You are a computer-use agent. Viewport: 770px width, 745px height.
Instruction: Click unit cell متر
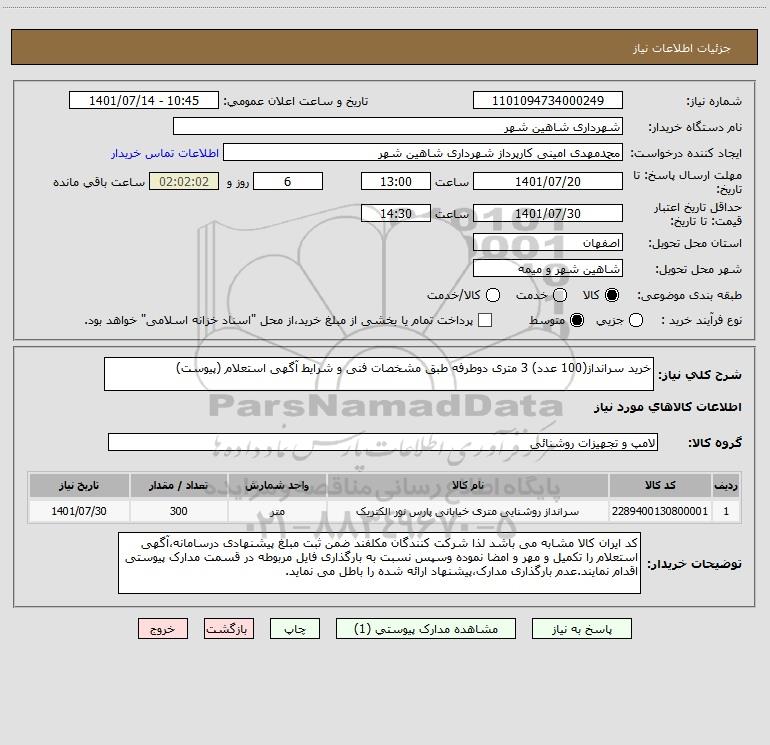277,511
